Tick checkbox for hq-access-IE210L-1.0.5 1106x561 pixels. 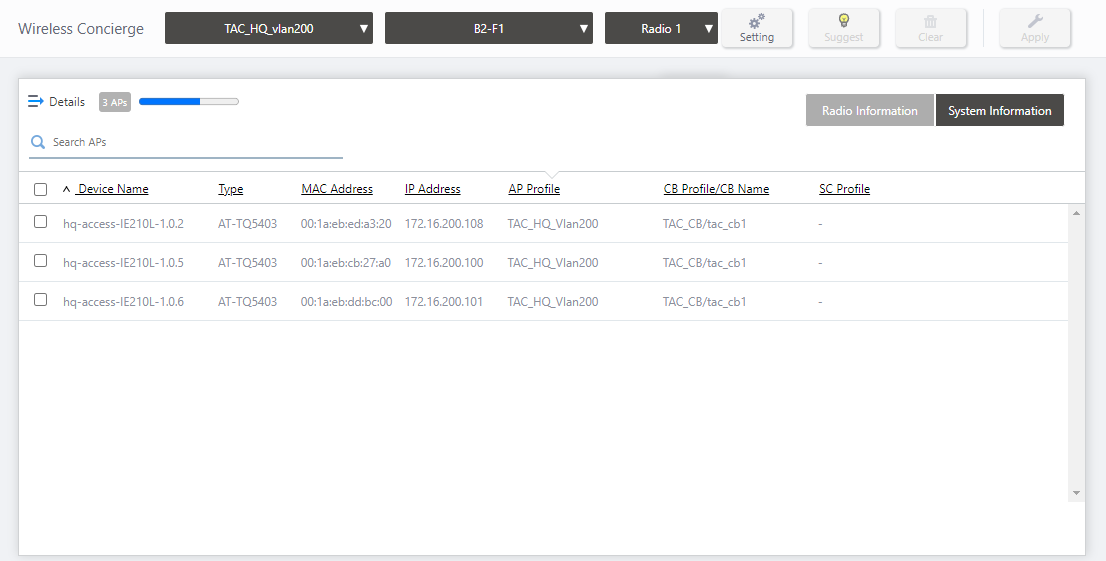tap(40, 261)
